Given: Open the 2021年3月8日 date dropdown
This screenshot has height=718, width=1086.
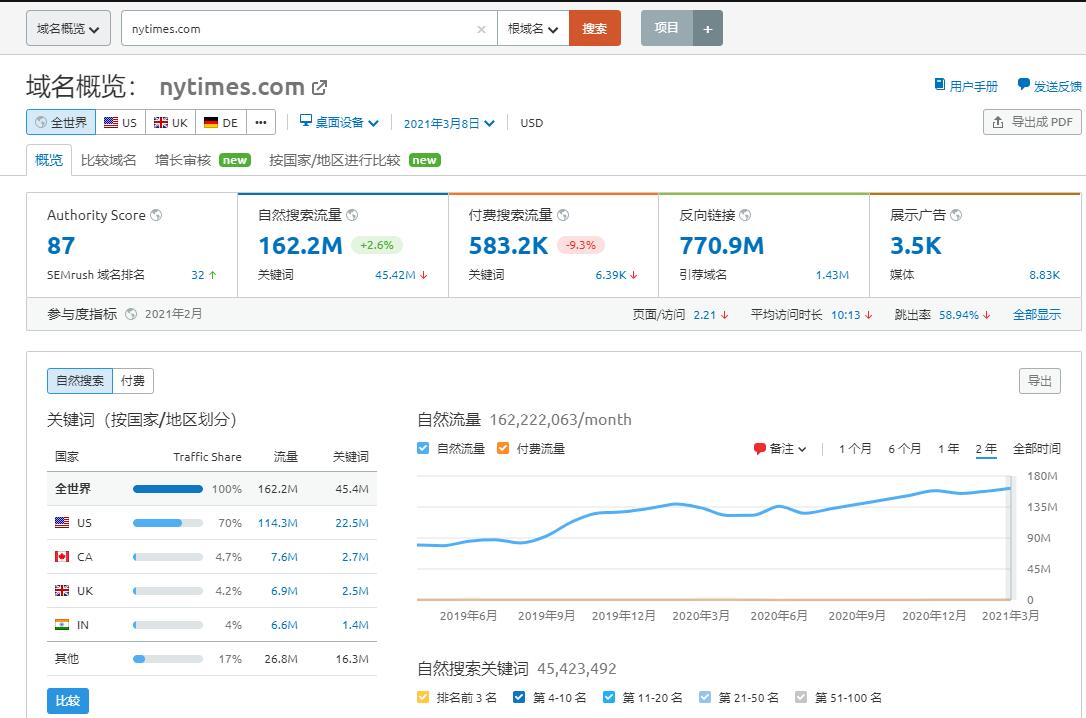Looking at the screenshot, I should coord(449,123).
